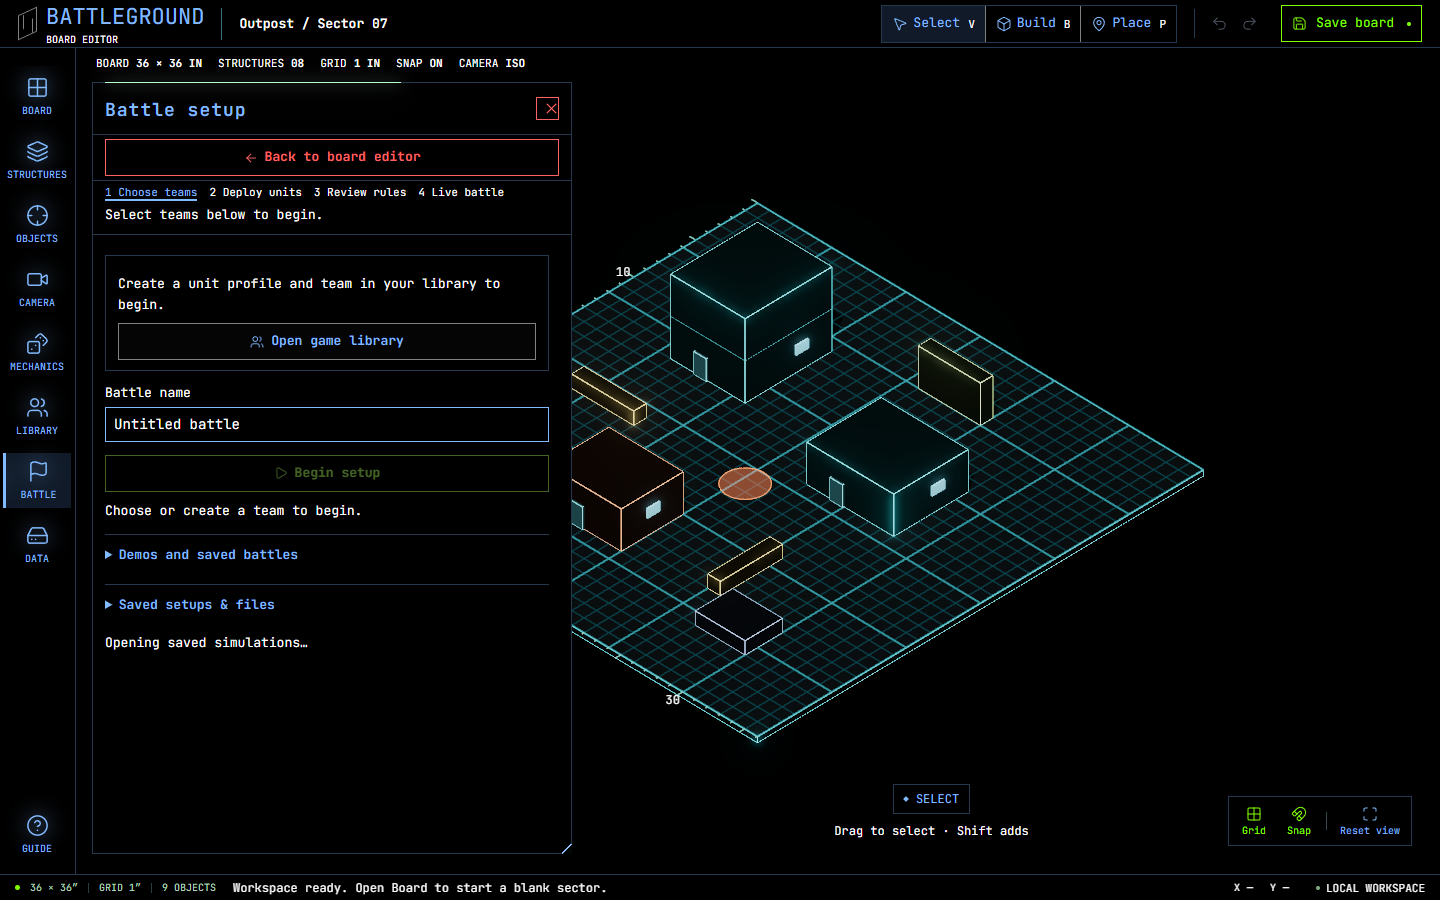Go to step 4 Live battle

click(x=461, y=192)
